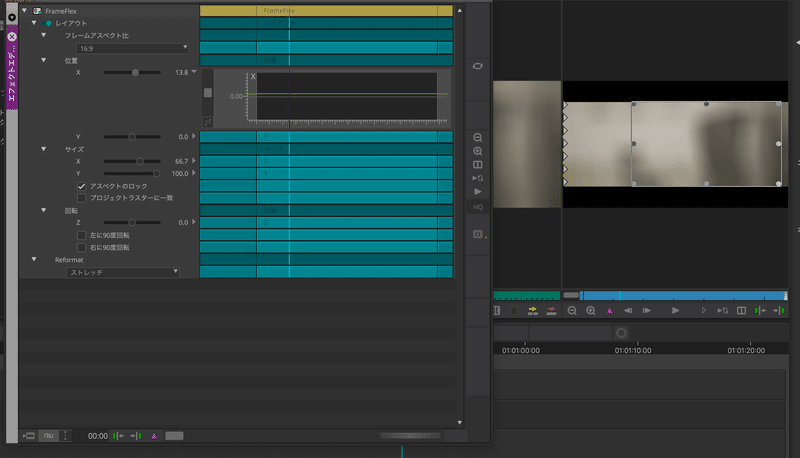
Task: Toggle the HQ render quality button
Action: point(478,207)
